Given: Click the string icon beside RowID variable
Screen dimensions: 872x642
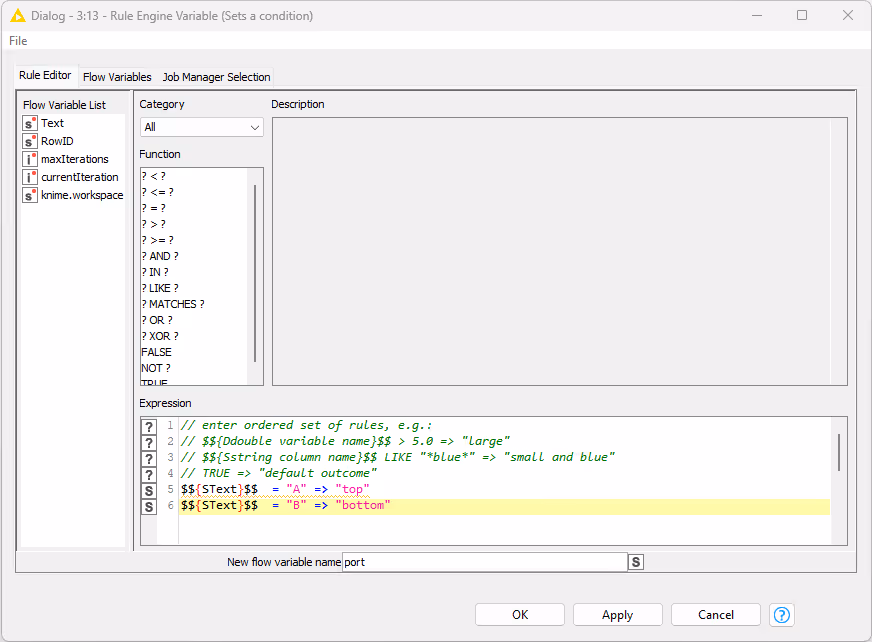Looking at the screenshot, I should (x=30, y=141).
